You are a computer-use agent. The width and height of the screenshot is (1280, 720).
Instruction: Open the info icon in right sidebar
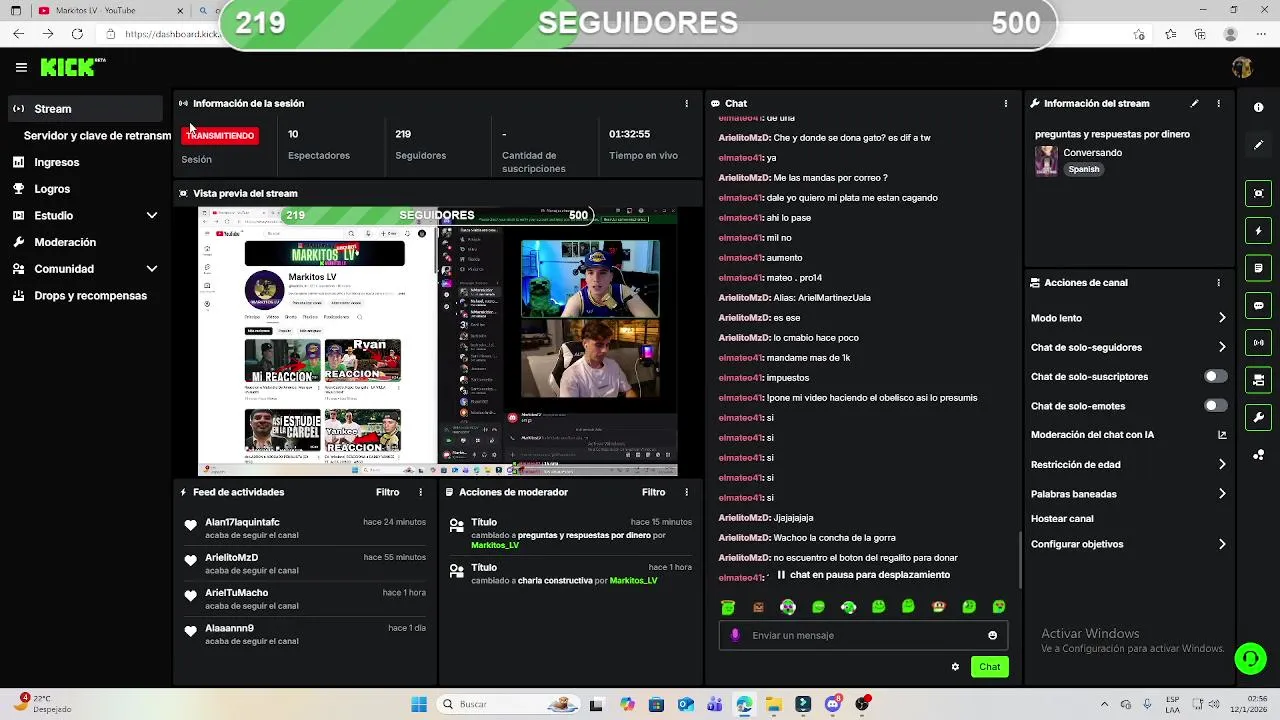pyautogui.click(x=1258, y=107)
